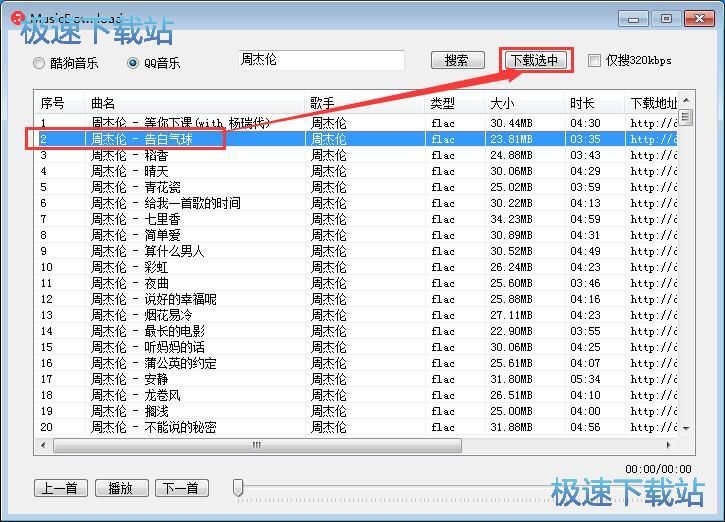
Task: Select the 酷狗音乐 radio button
Action: pos(39,63)
